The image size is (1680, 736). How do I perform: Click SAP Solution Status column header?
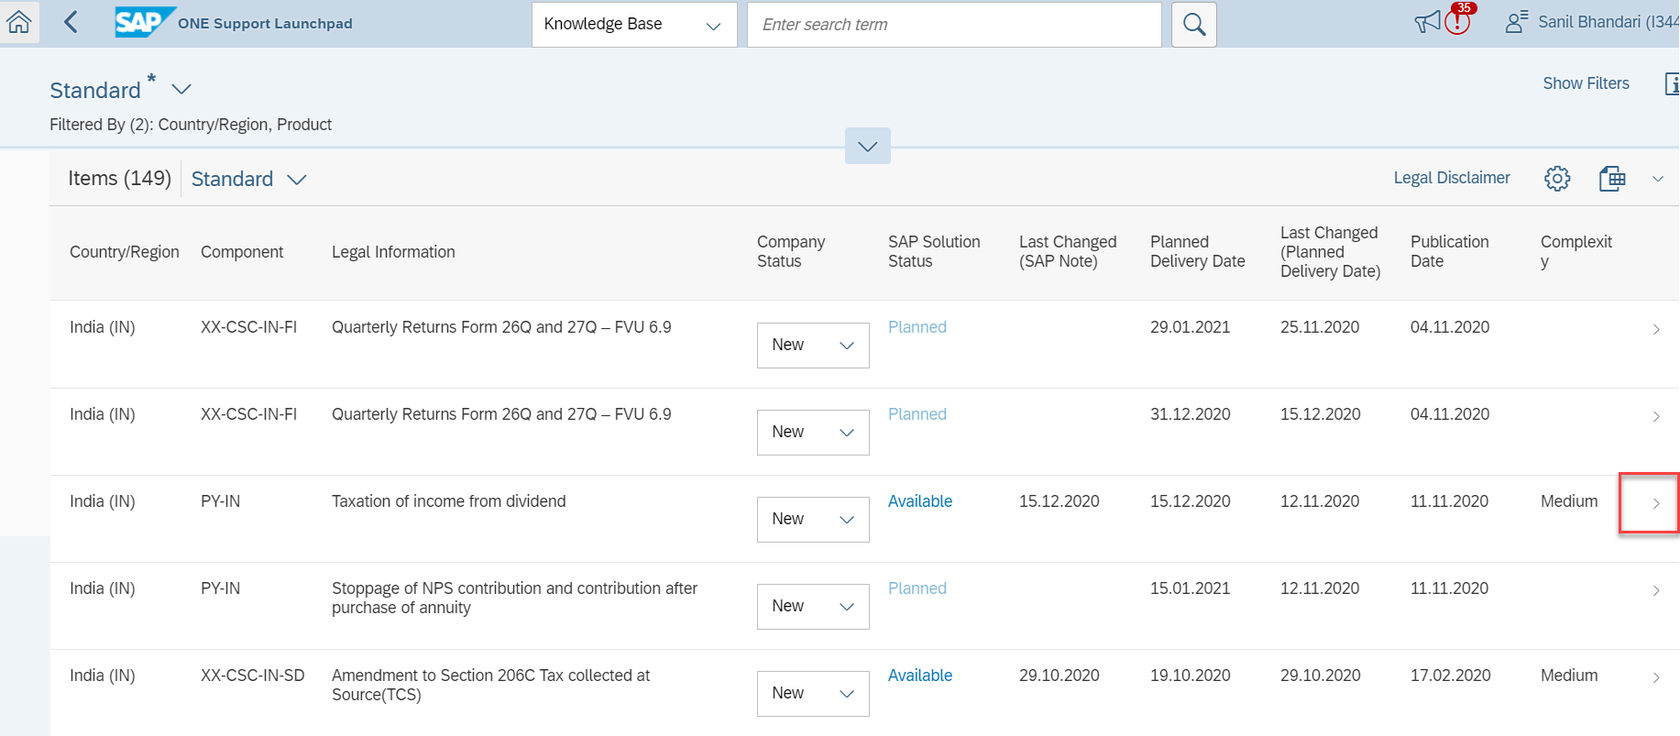(934, 251)
